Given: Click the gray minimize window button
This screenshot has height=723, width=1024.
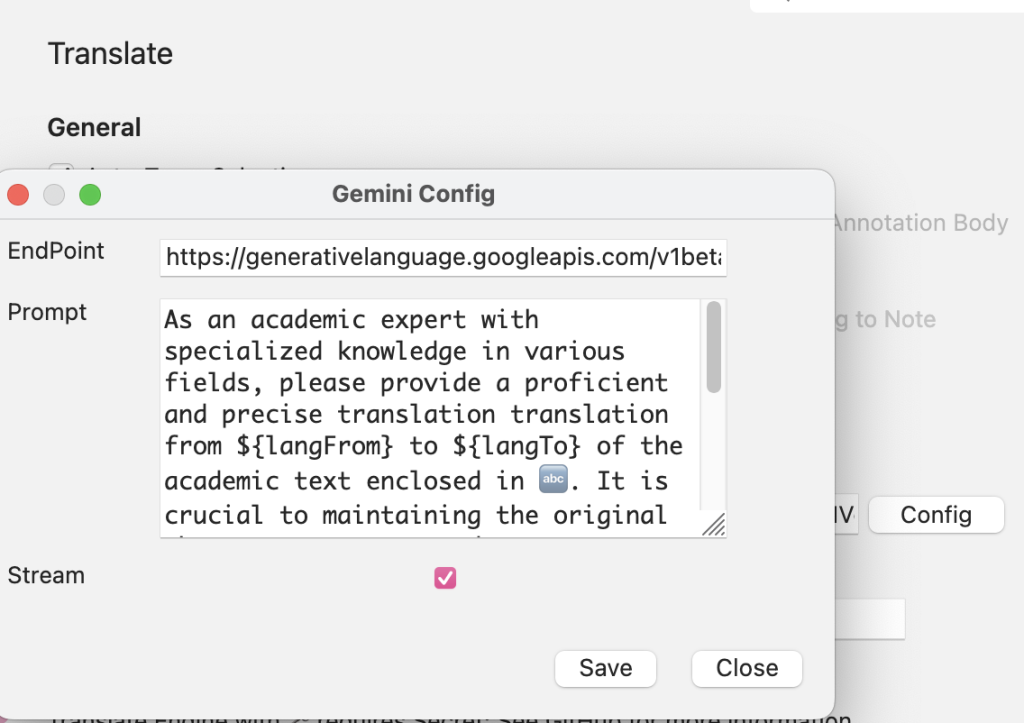Looking at the screenshot, I should [x=54, y=195].
